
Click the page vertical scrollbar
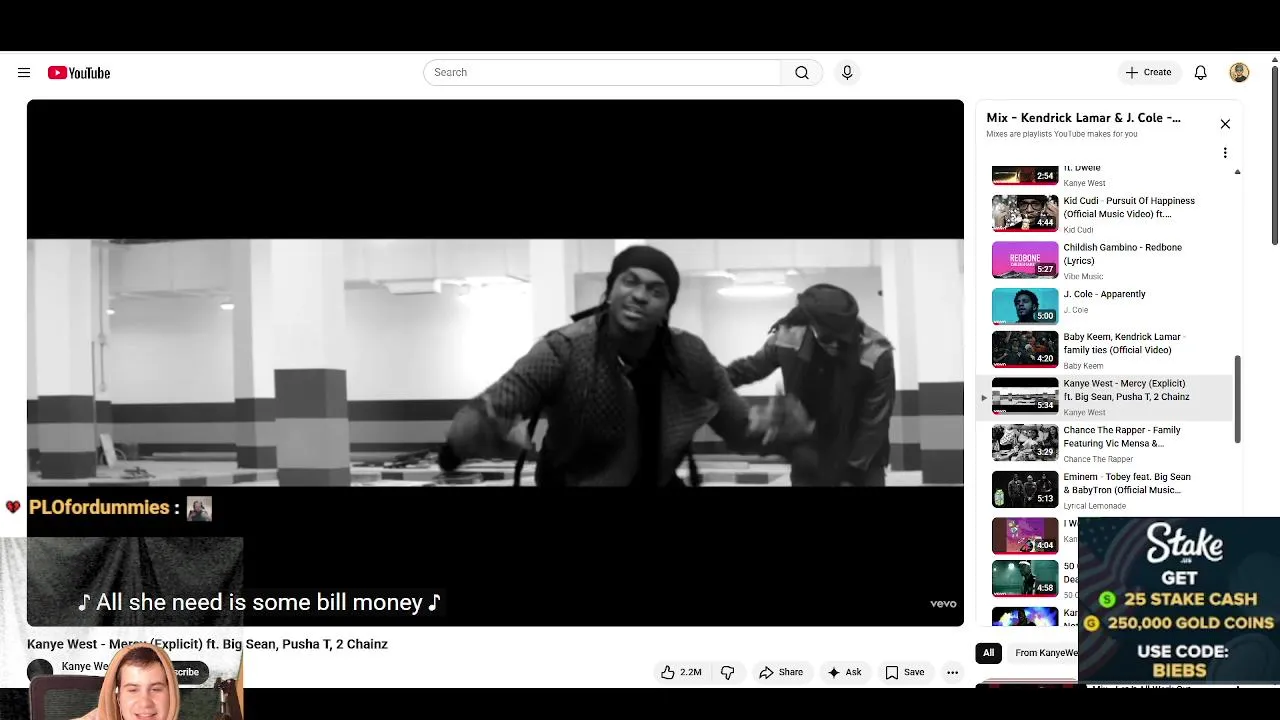1274,153
